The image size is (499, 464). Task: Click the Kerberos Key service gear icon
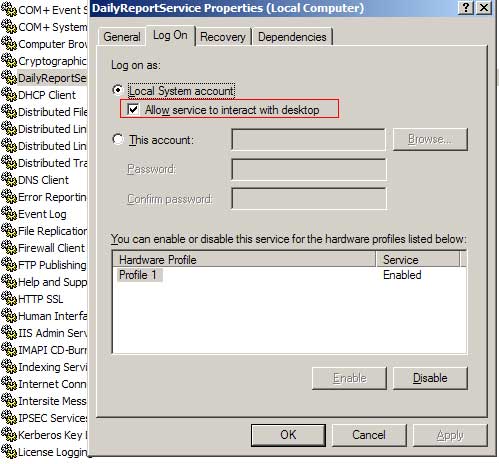pos(9,435)
